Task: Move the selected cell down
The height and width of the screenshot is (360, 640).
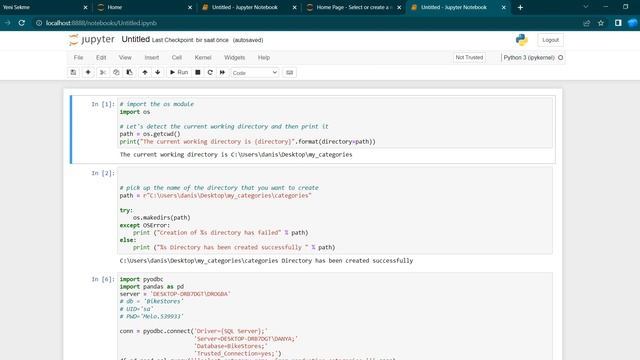Action: tap(158, 73)
